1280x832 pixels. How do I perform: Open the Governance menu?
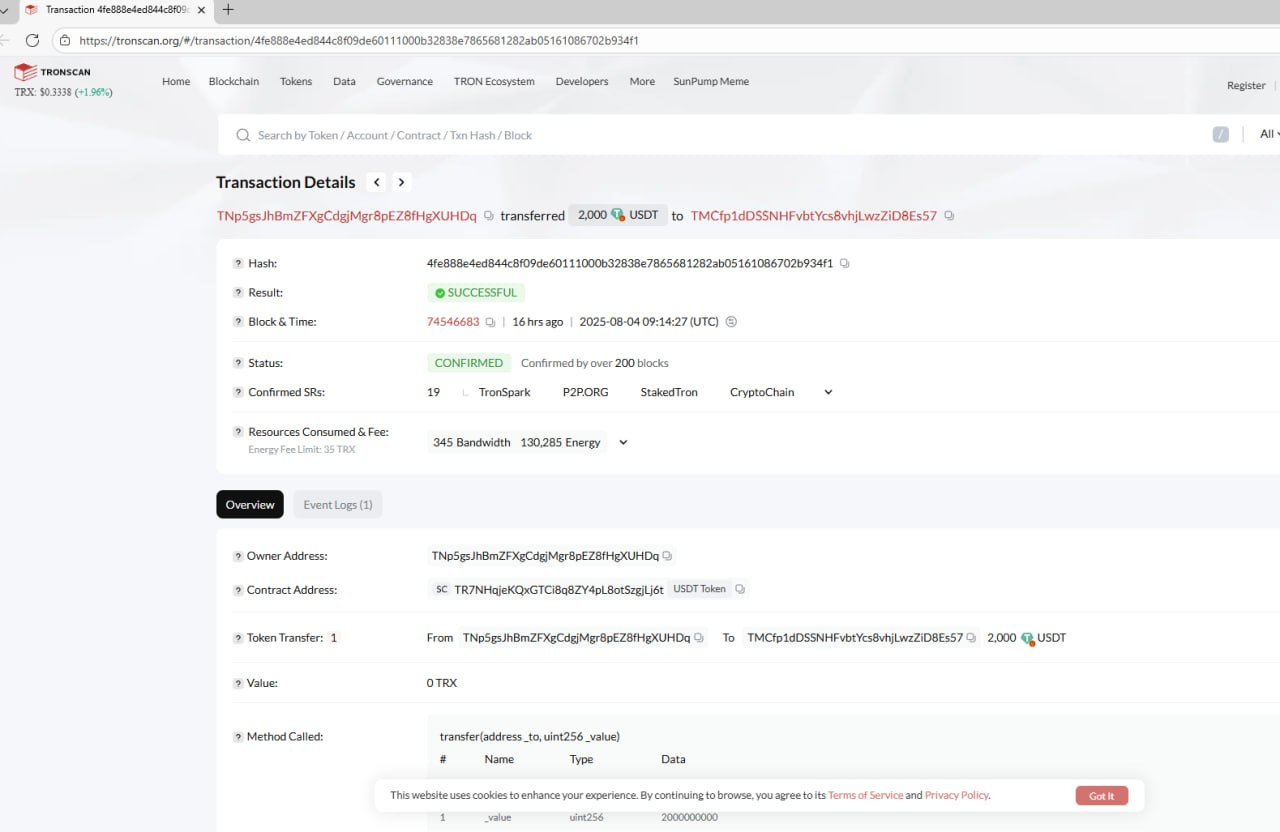coord(405,82)
